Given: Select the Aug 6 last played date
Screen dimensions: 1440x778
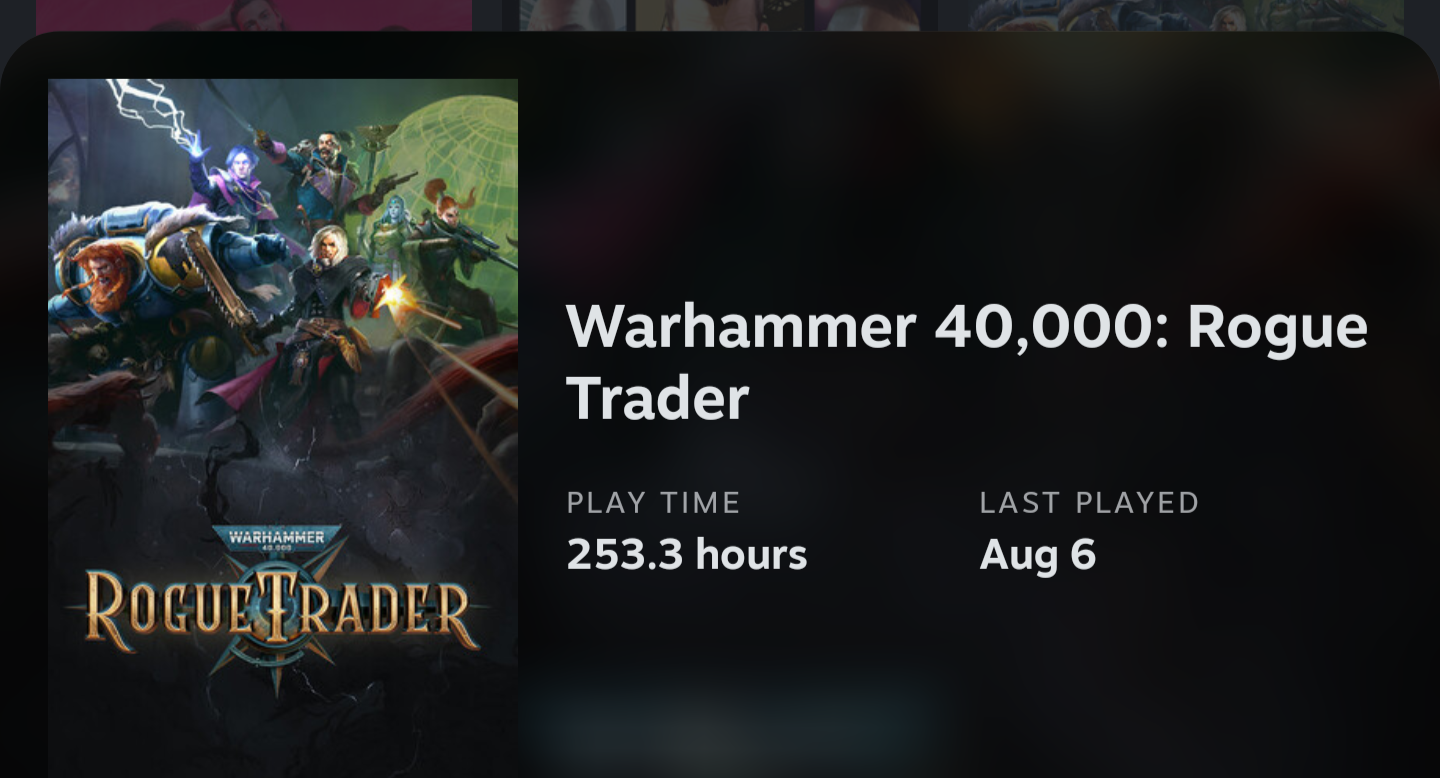Looking at the screenshot, I should coord(1037,555).
